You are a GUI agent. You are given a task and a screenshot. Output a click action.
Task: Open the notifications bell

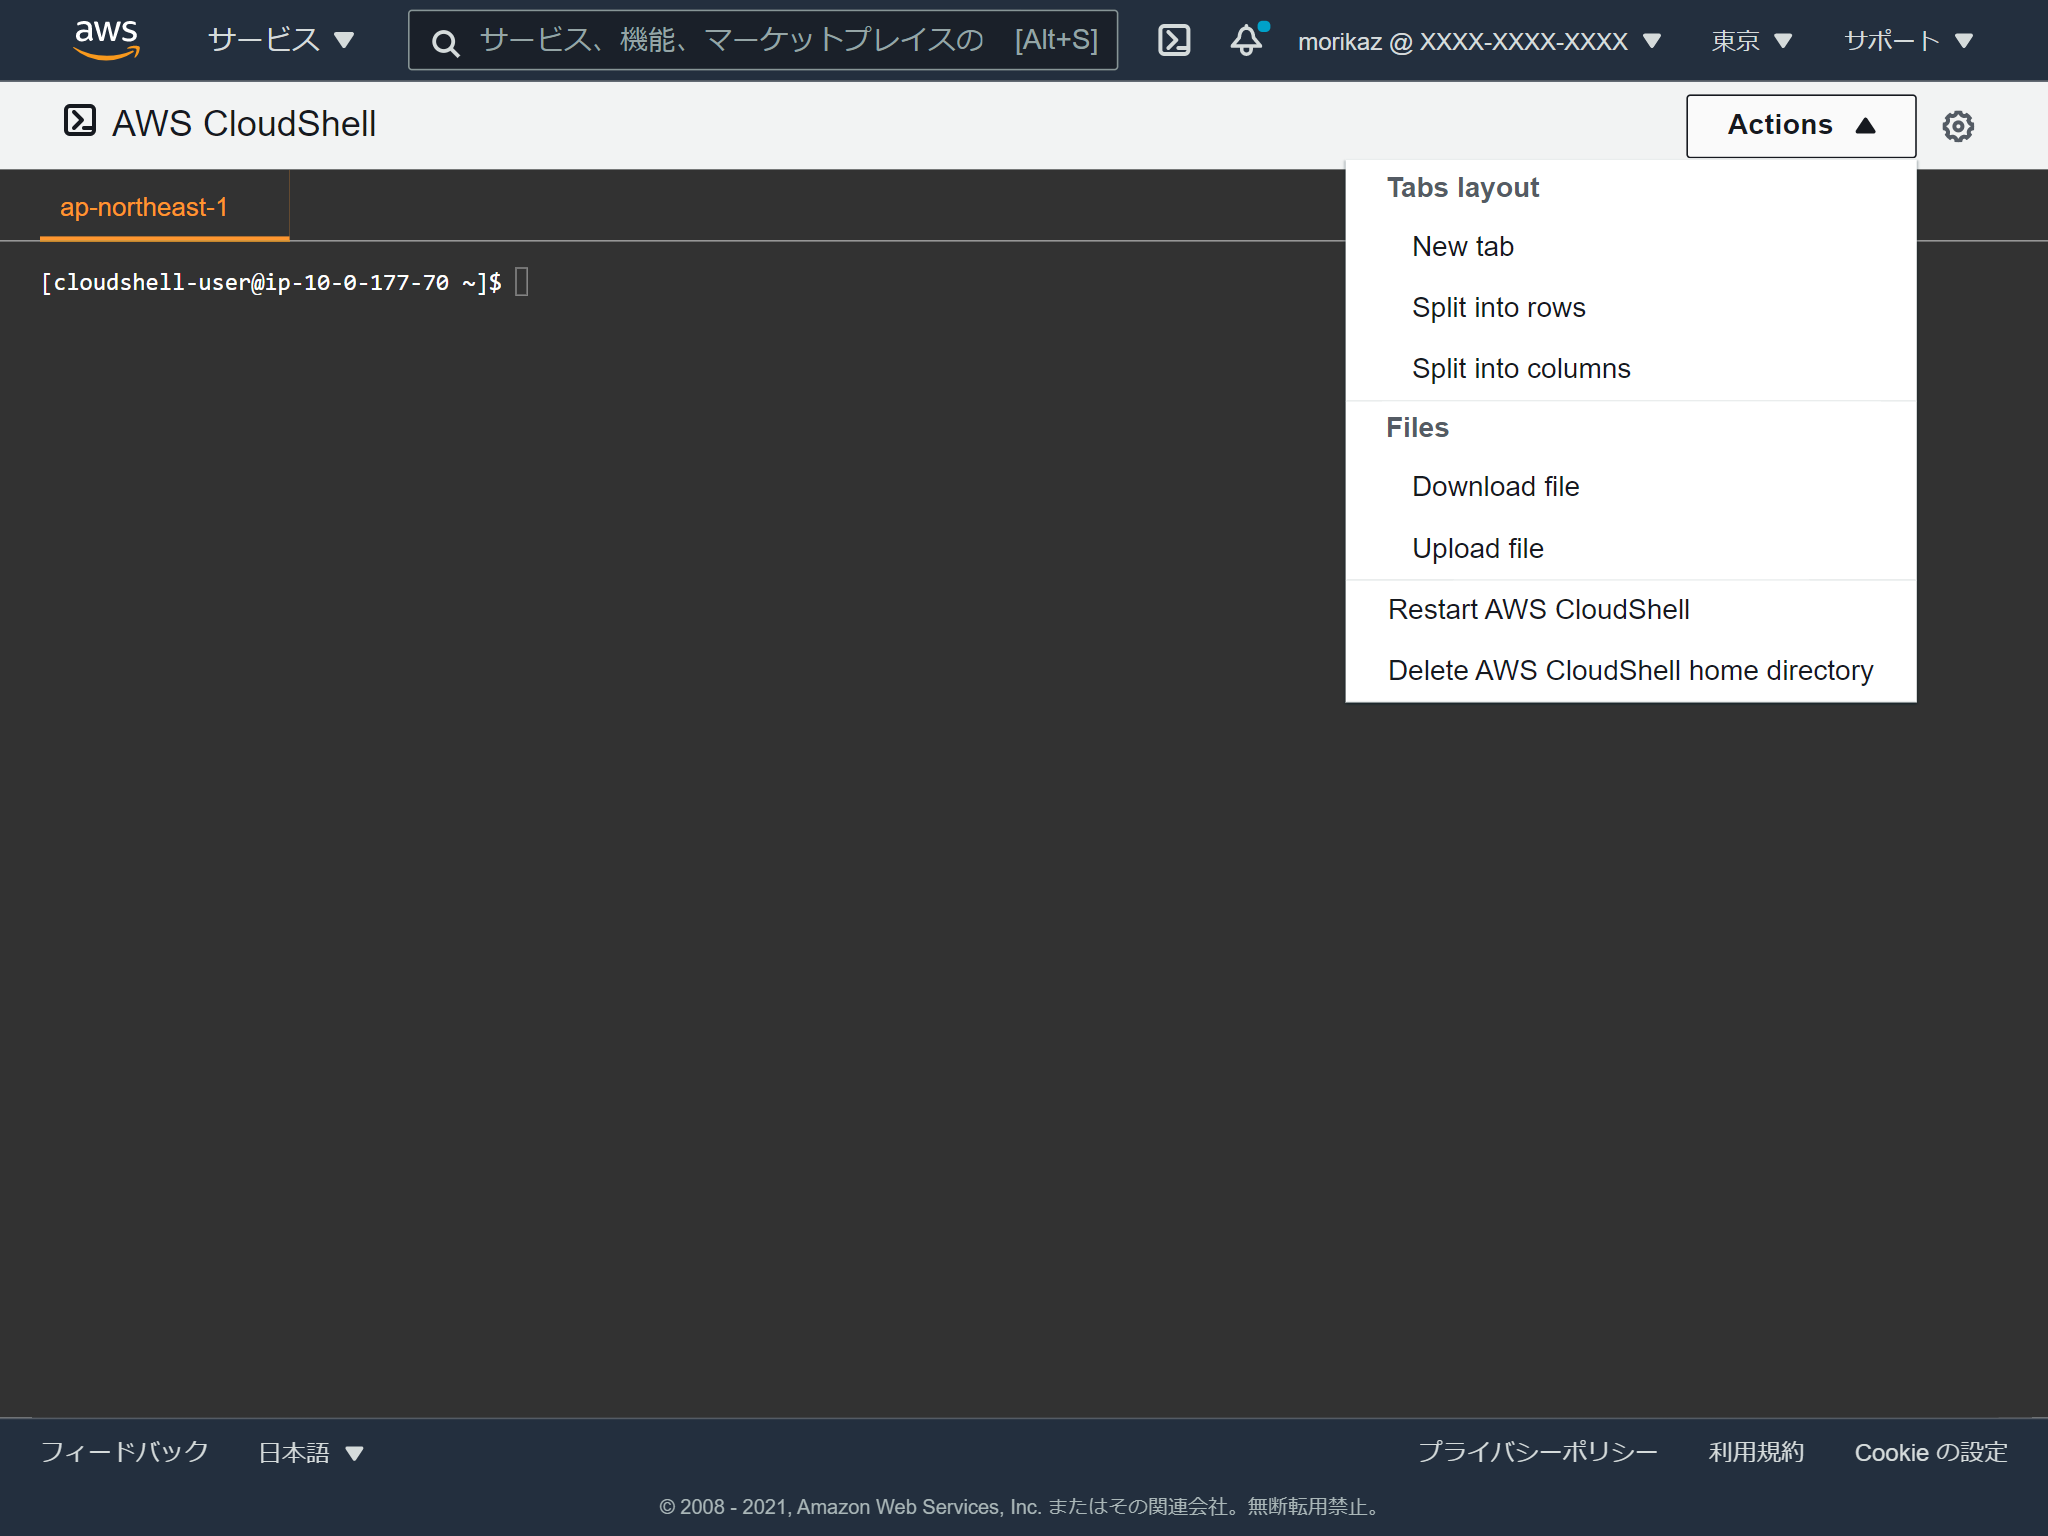(x=1246, y=41)
